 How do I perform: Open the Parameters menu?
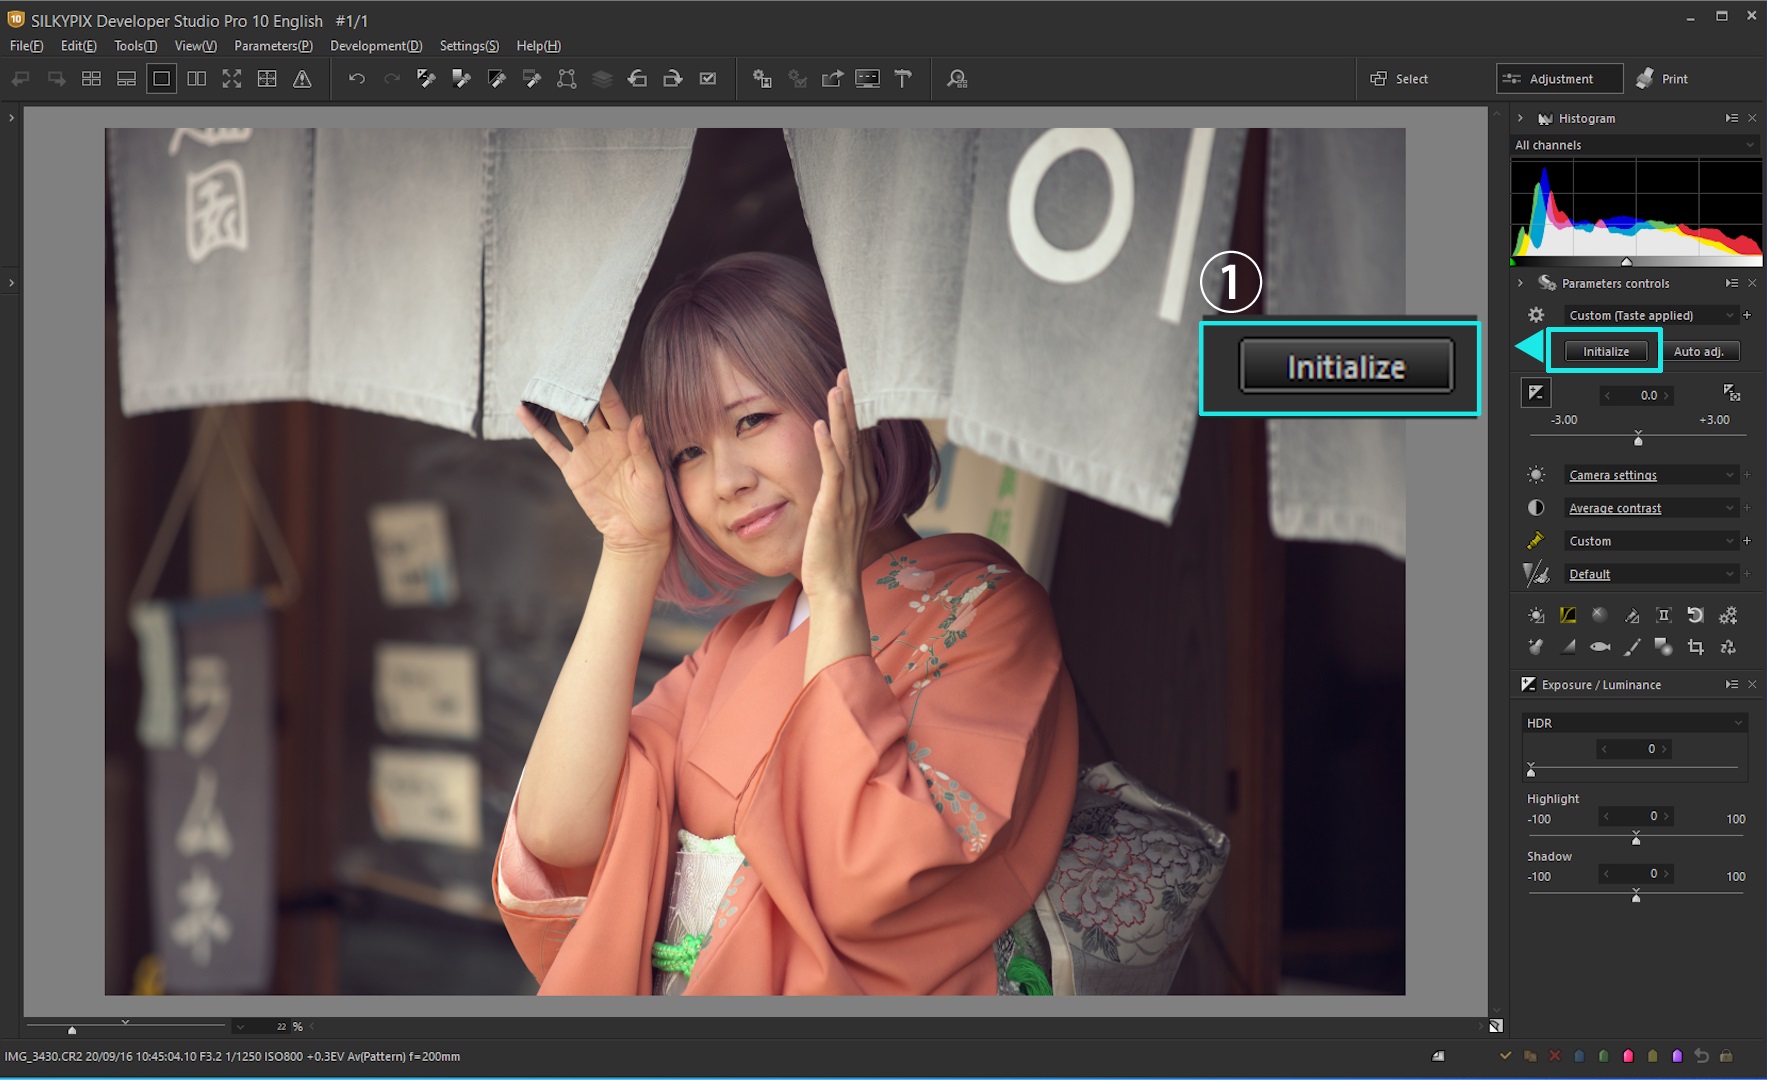[273, 46]
